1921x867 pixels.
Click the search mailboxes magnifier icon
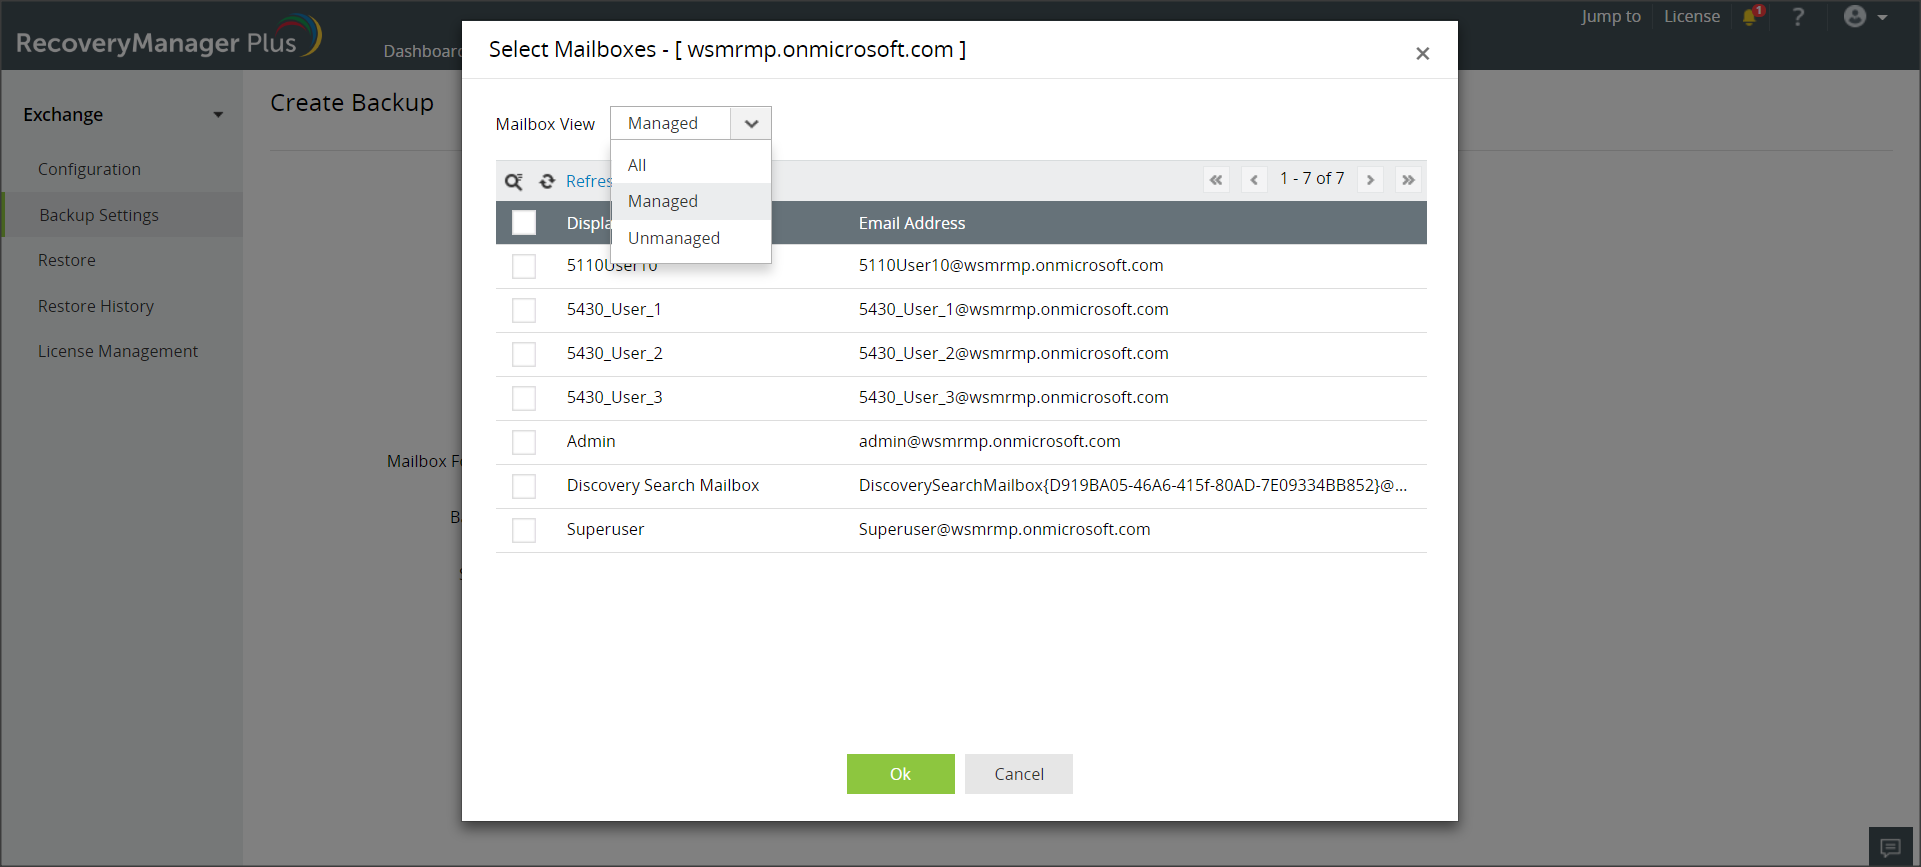(x=514, y=181)
